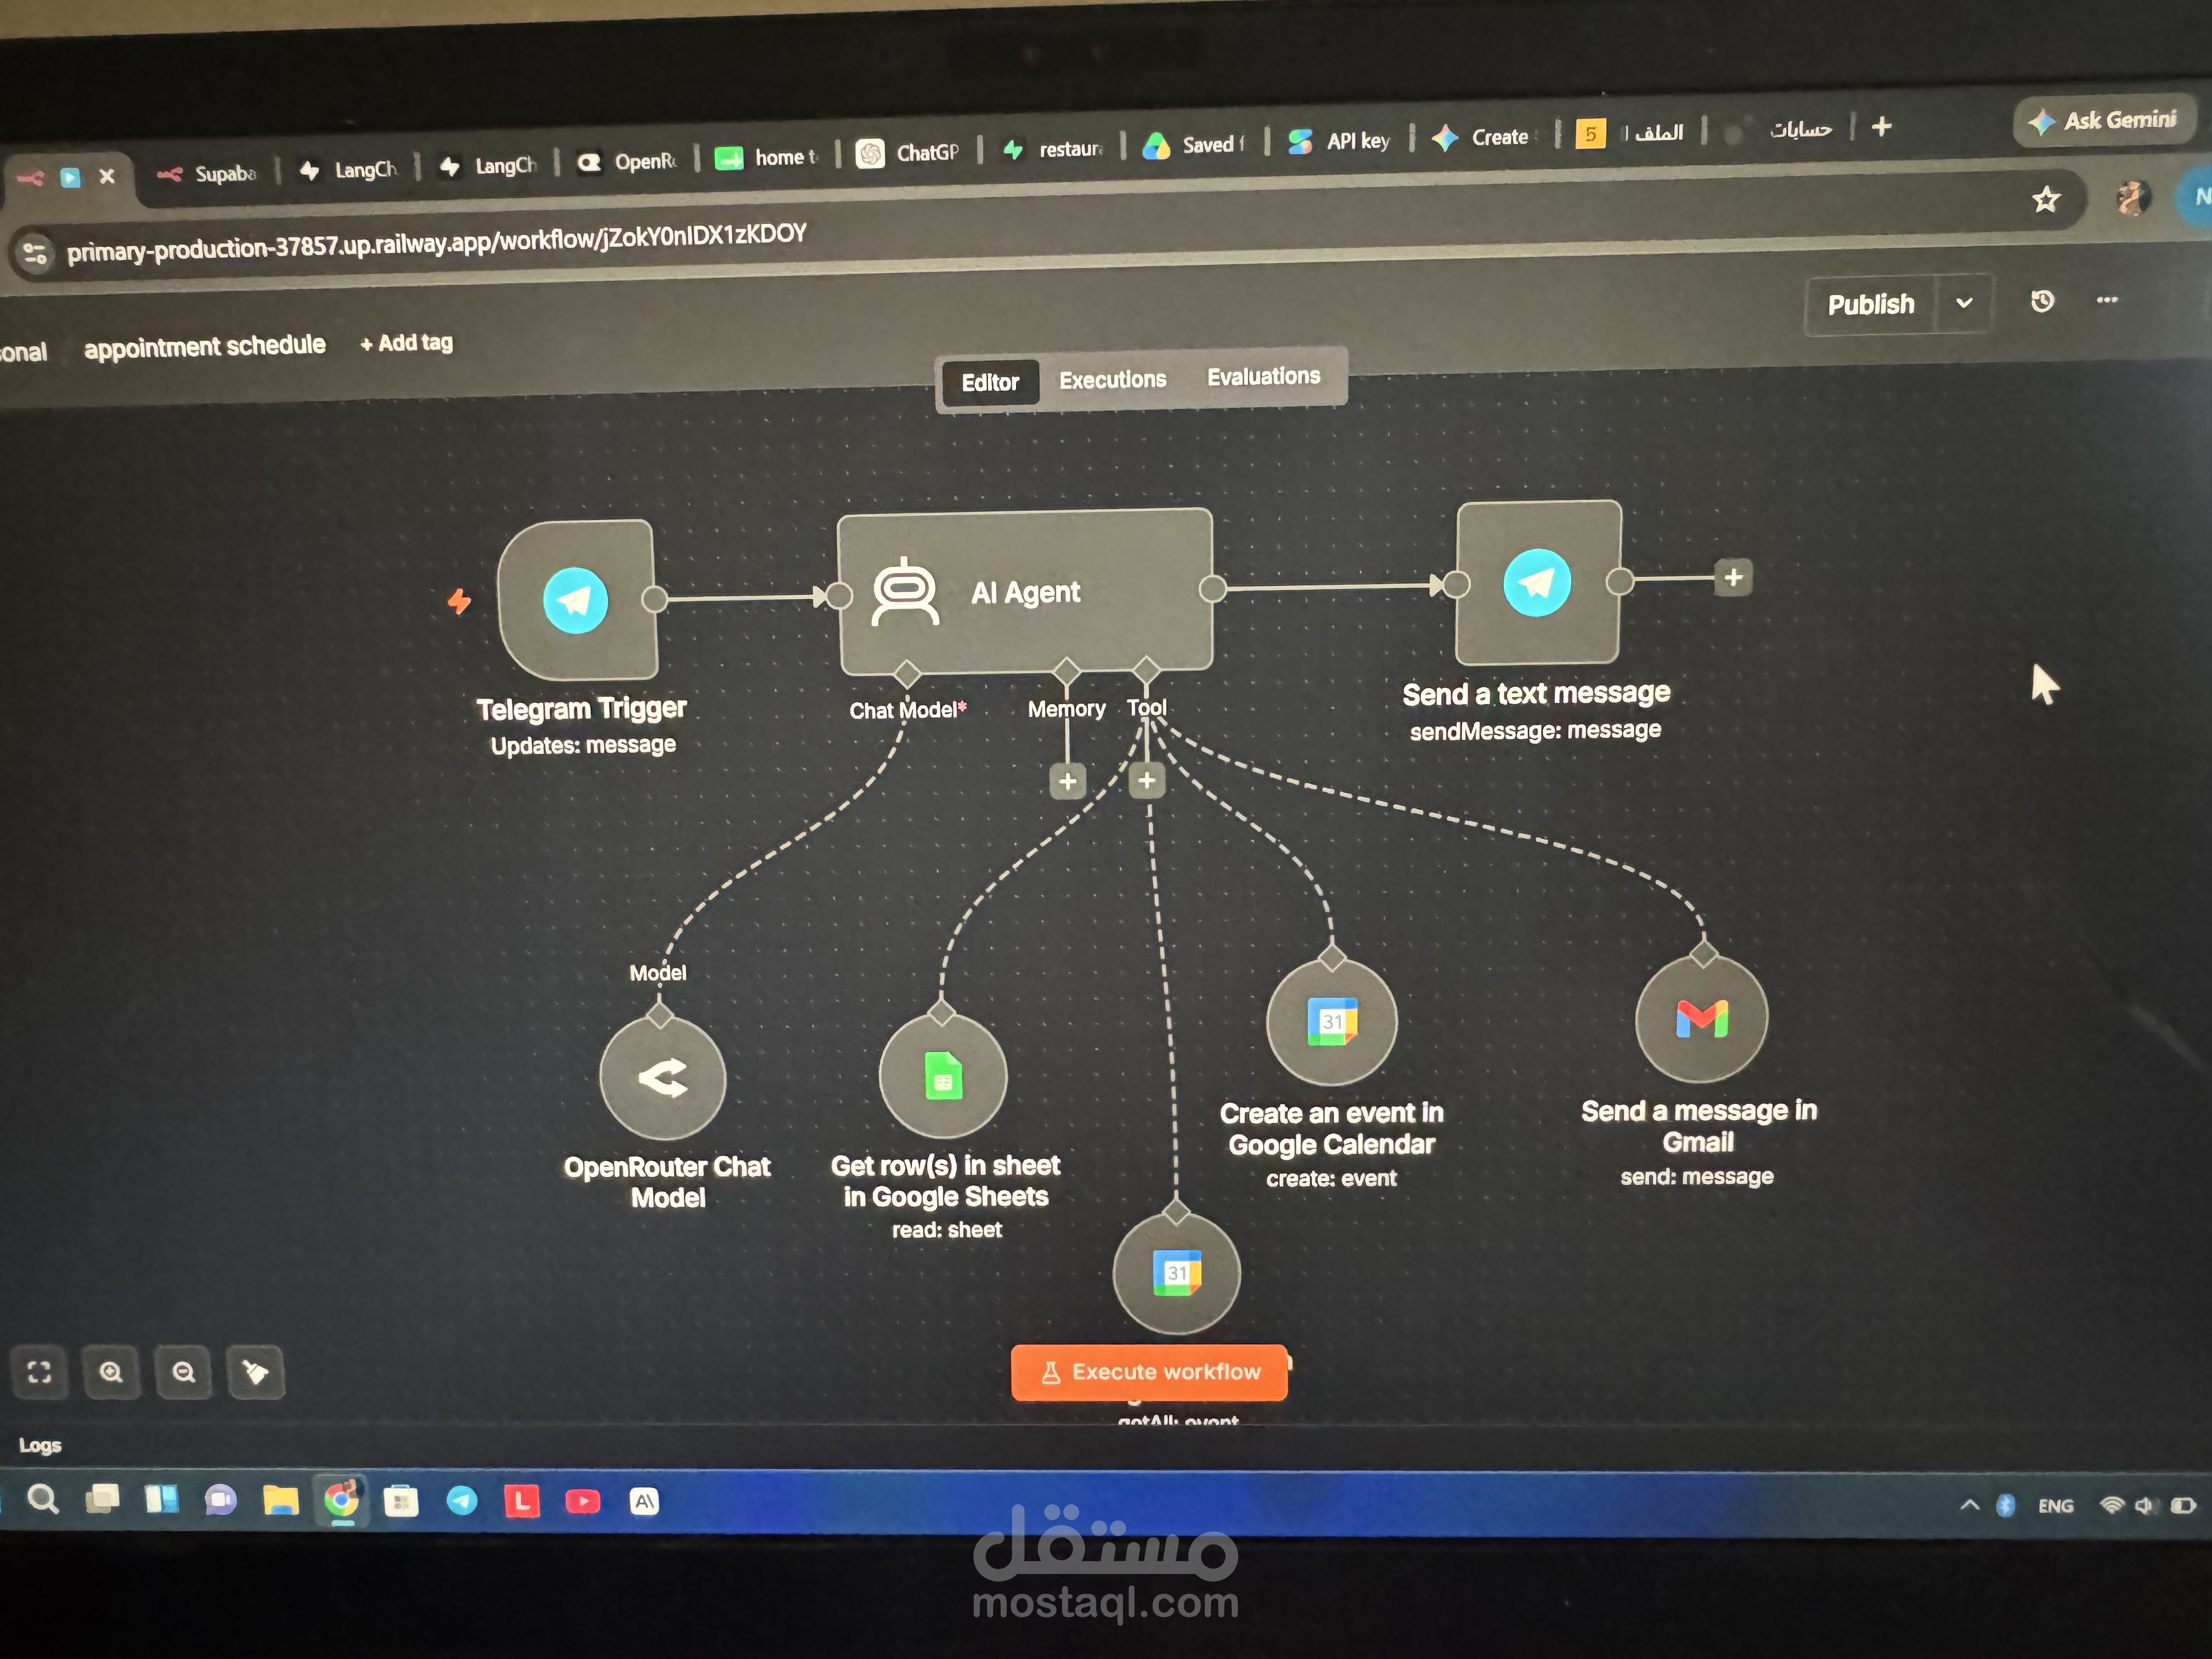
Task: Bookmark this page with the star icon
Action: click(2046, 200)
